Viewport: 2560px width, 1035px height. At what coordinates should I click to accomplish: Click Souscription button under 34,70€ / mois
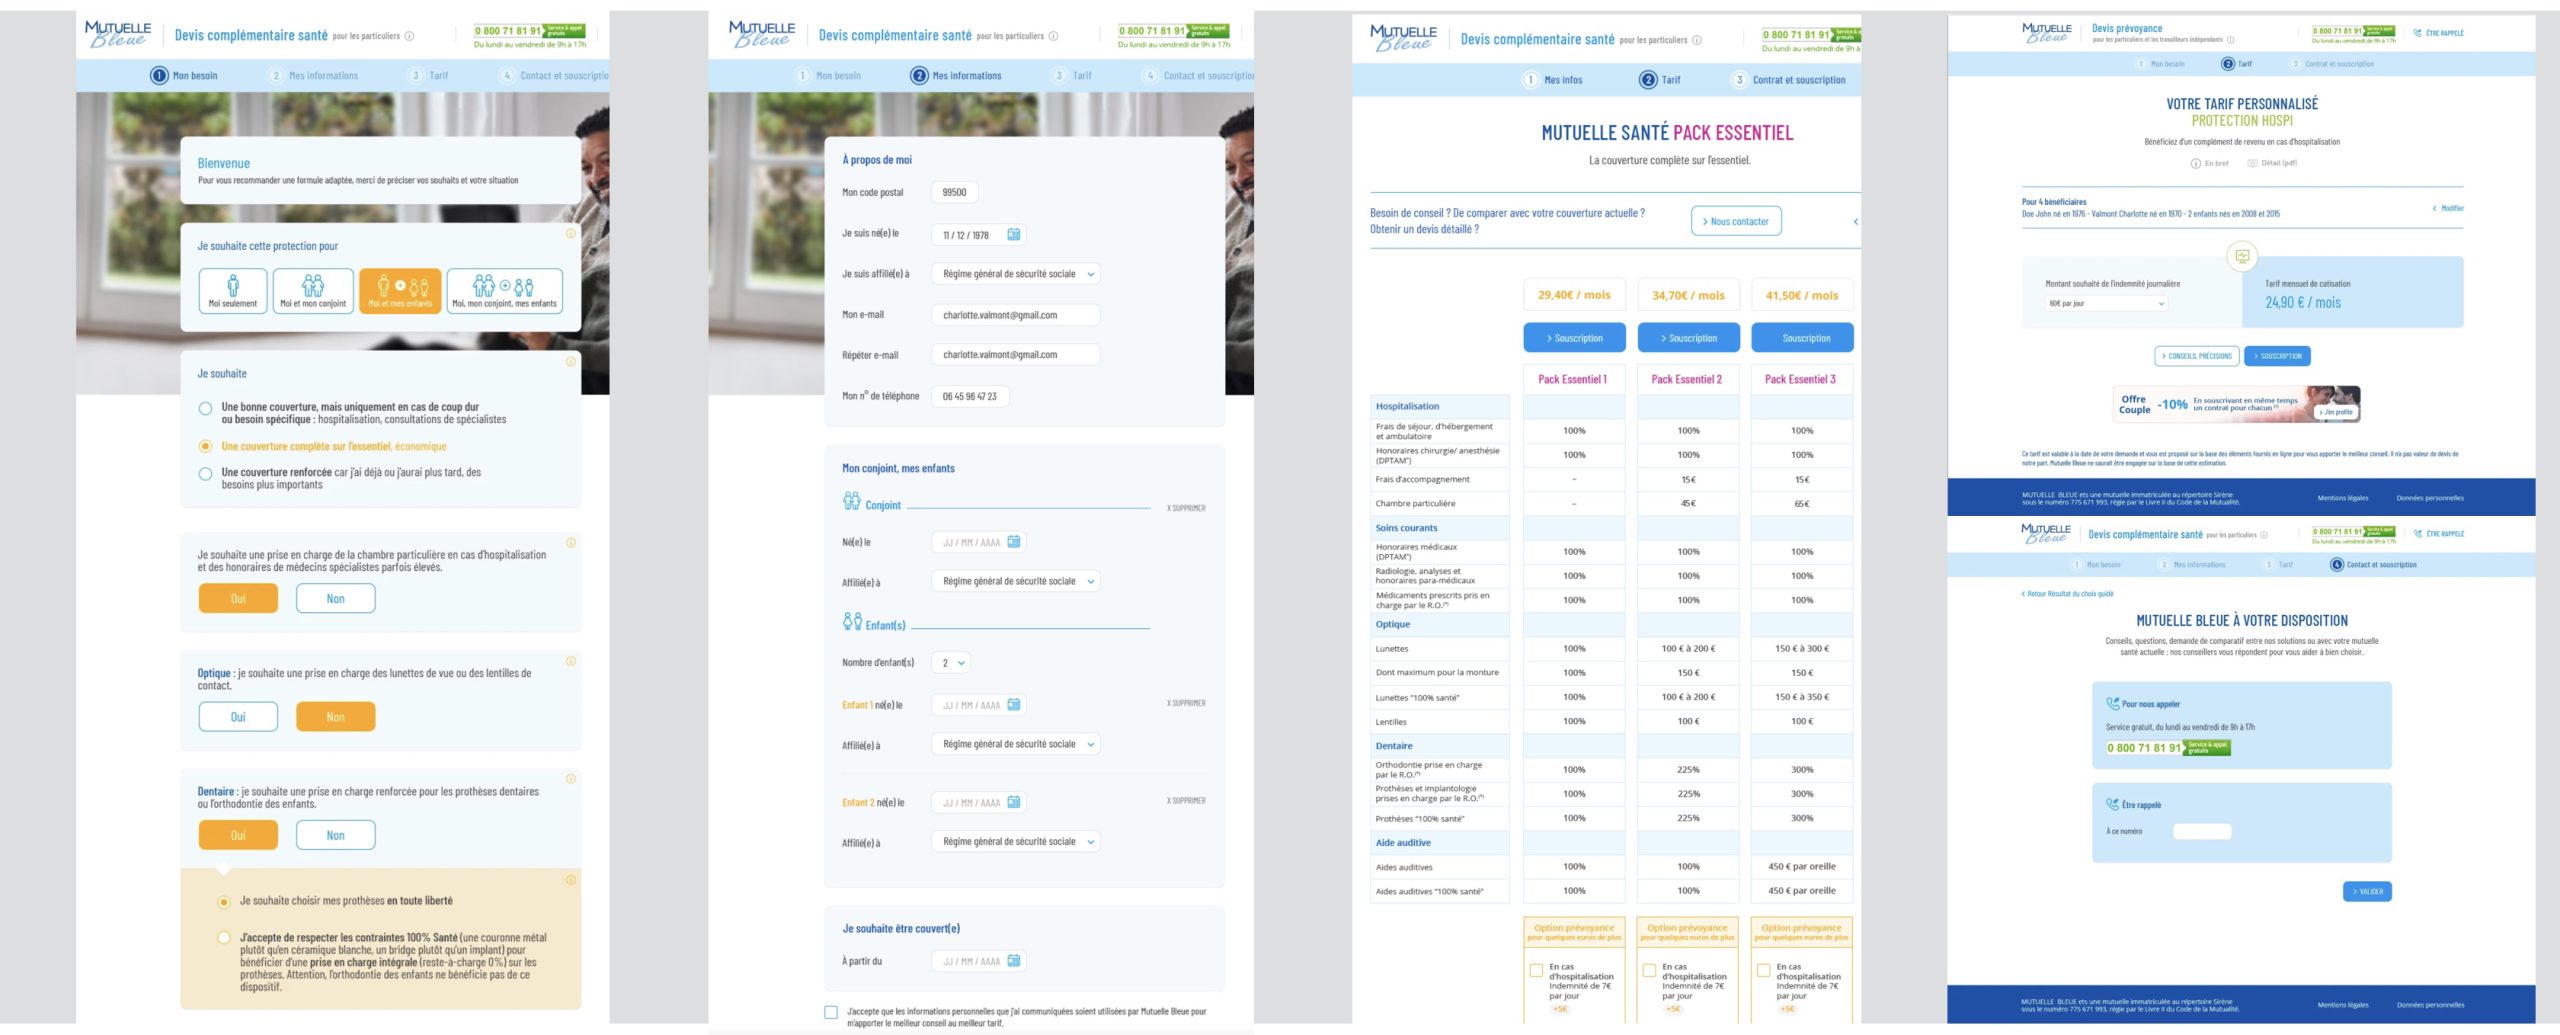coord(1688,338)
